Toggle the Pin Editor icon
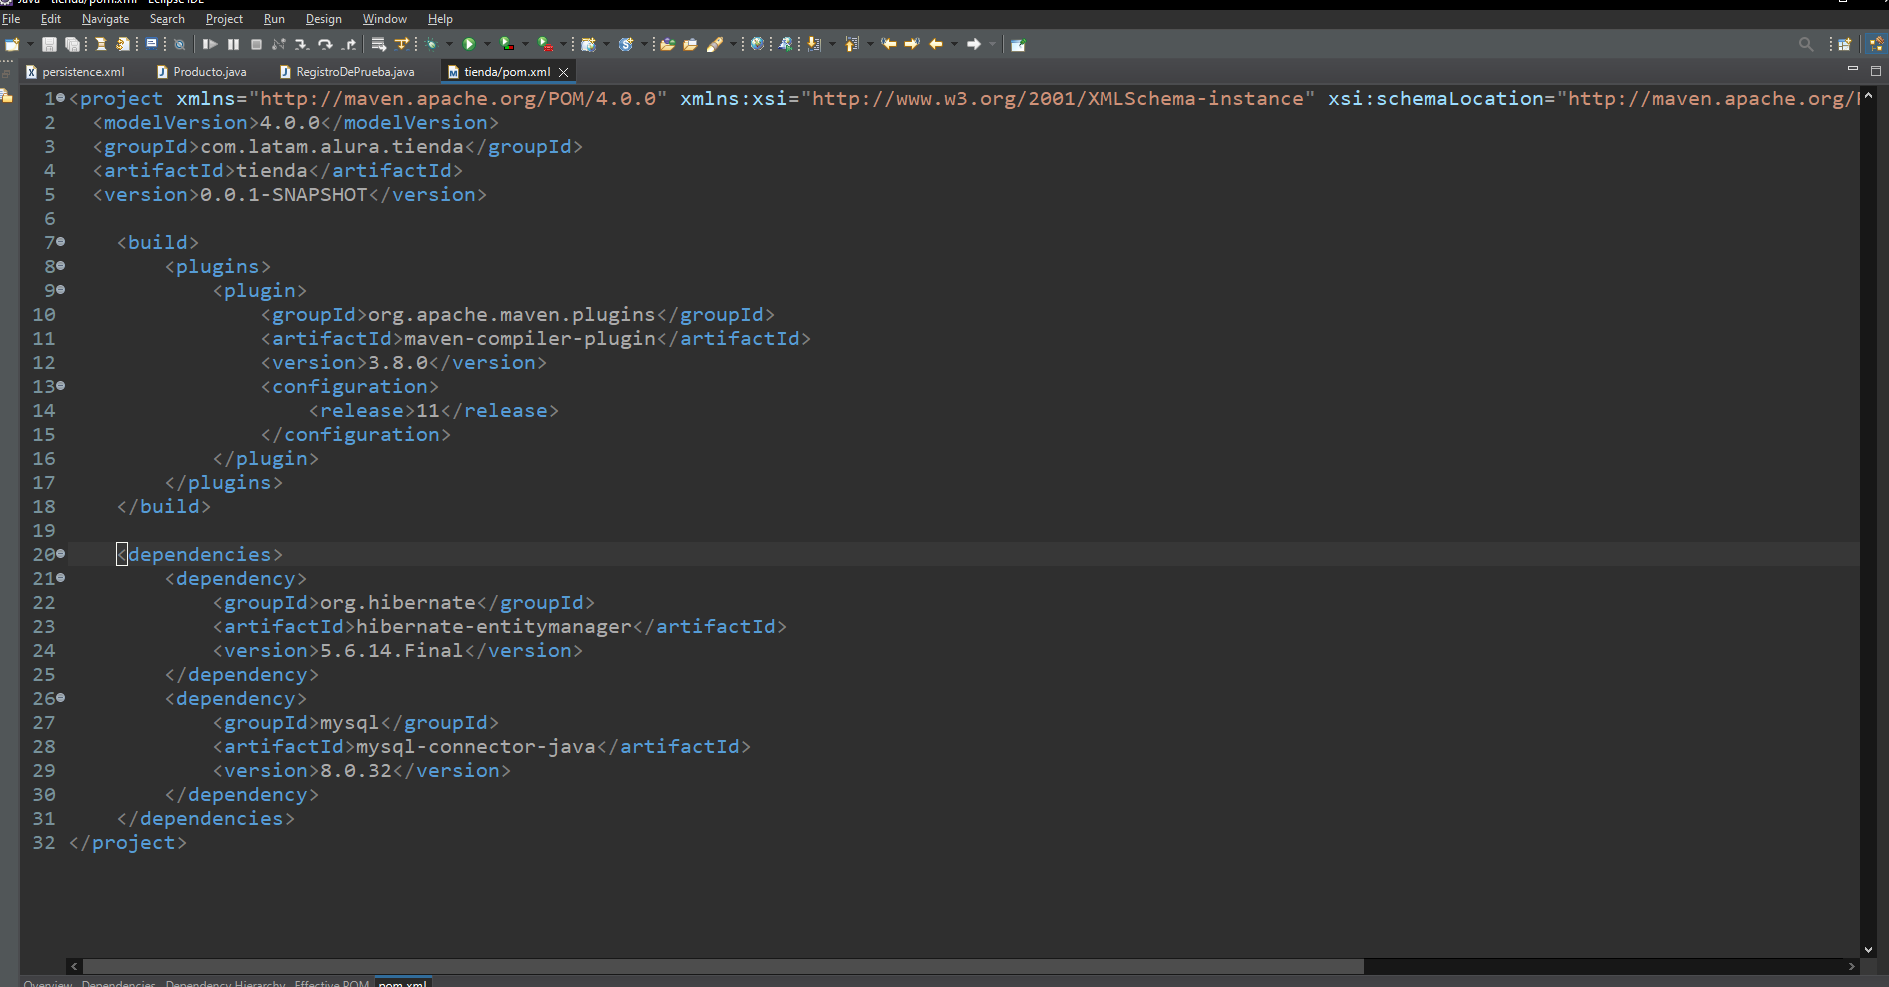The width and height of the screenshot is (1889, 987). [x=1019, y=44]
